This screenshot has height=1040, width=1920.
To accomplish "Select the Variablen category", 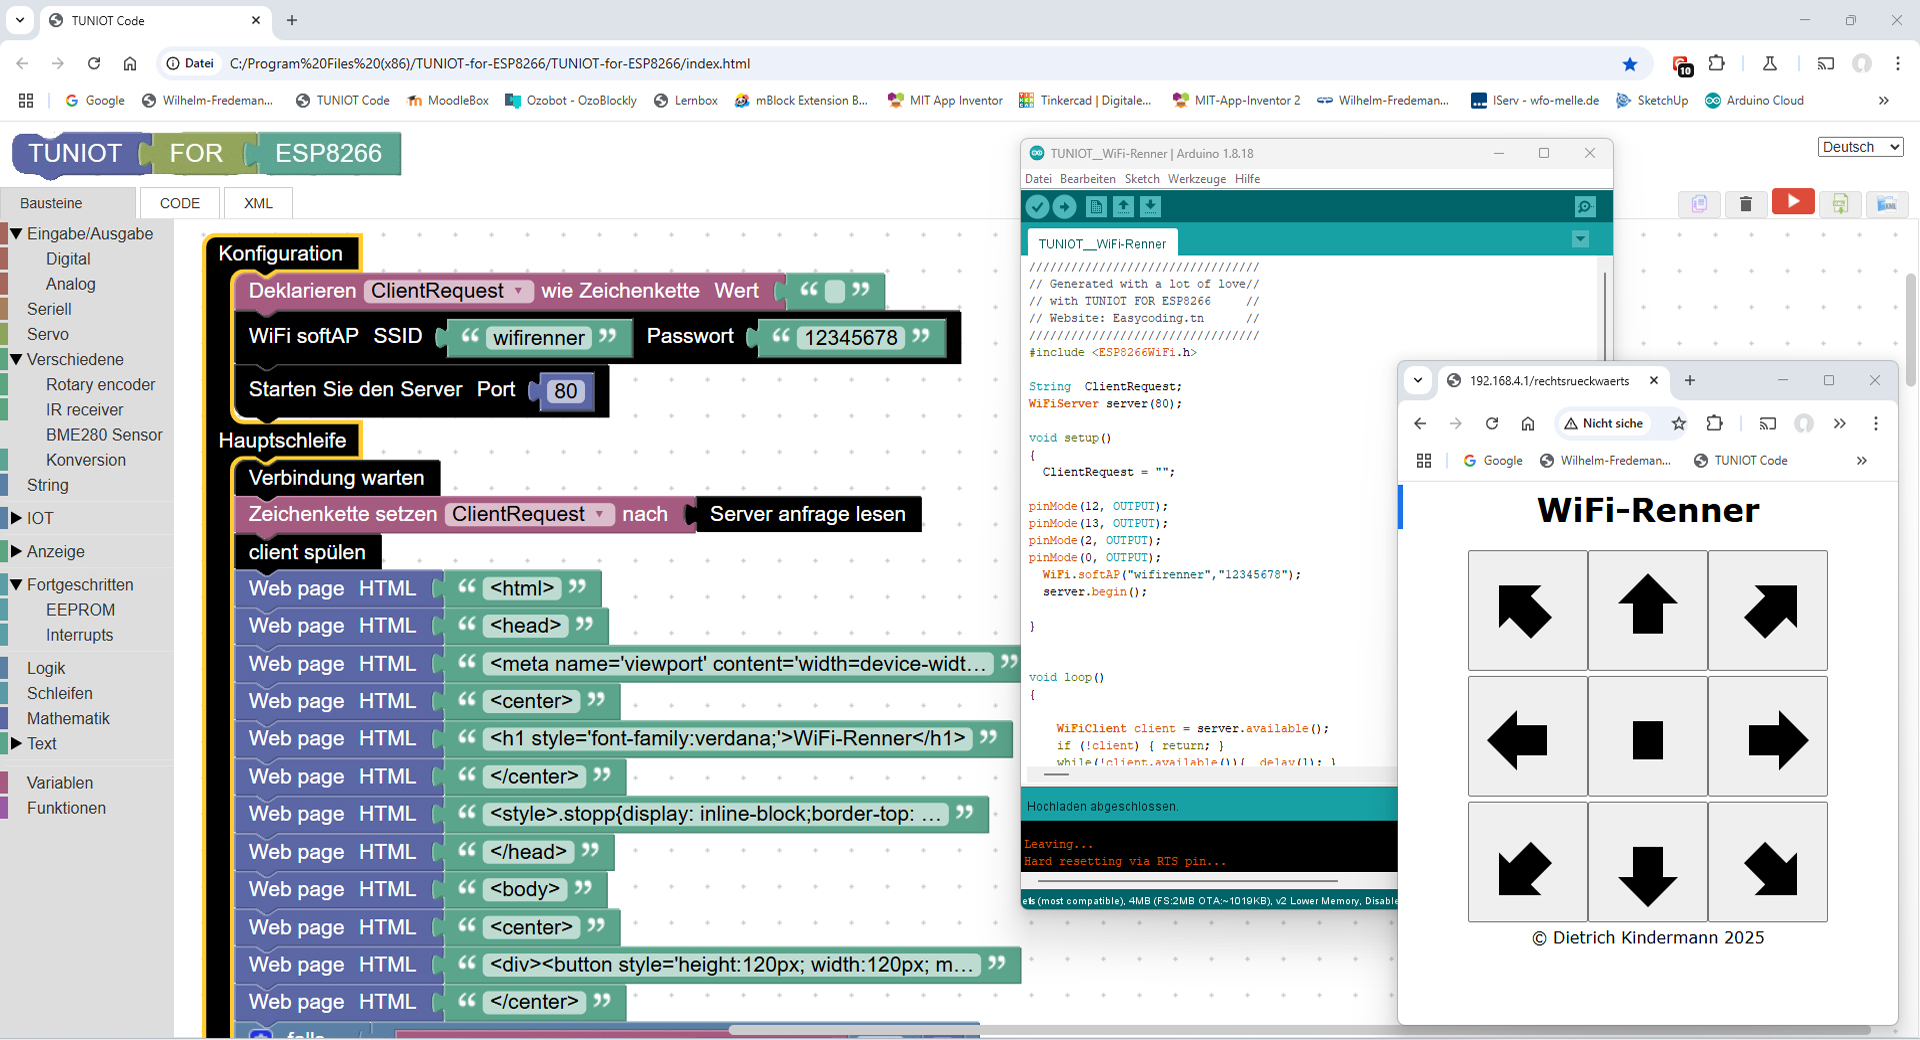I will 60,783.
